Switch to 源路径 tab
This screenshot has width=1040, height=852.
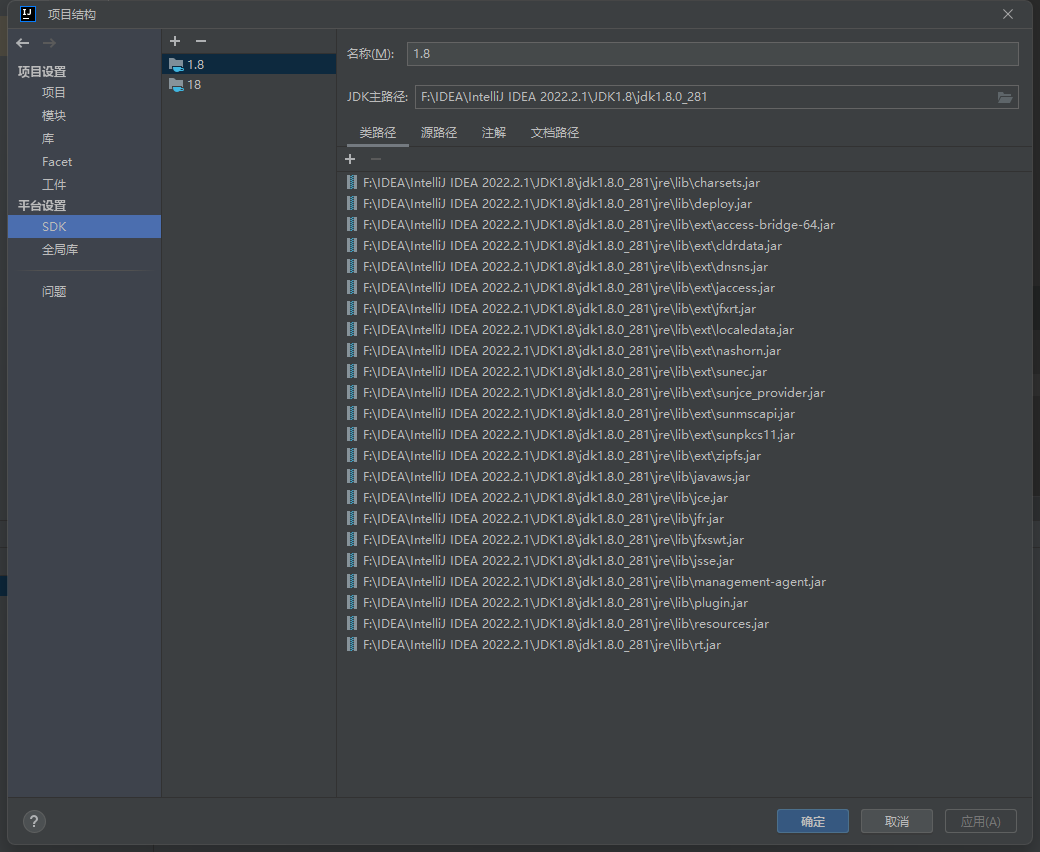point(439,133)
